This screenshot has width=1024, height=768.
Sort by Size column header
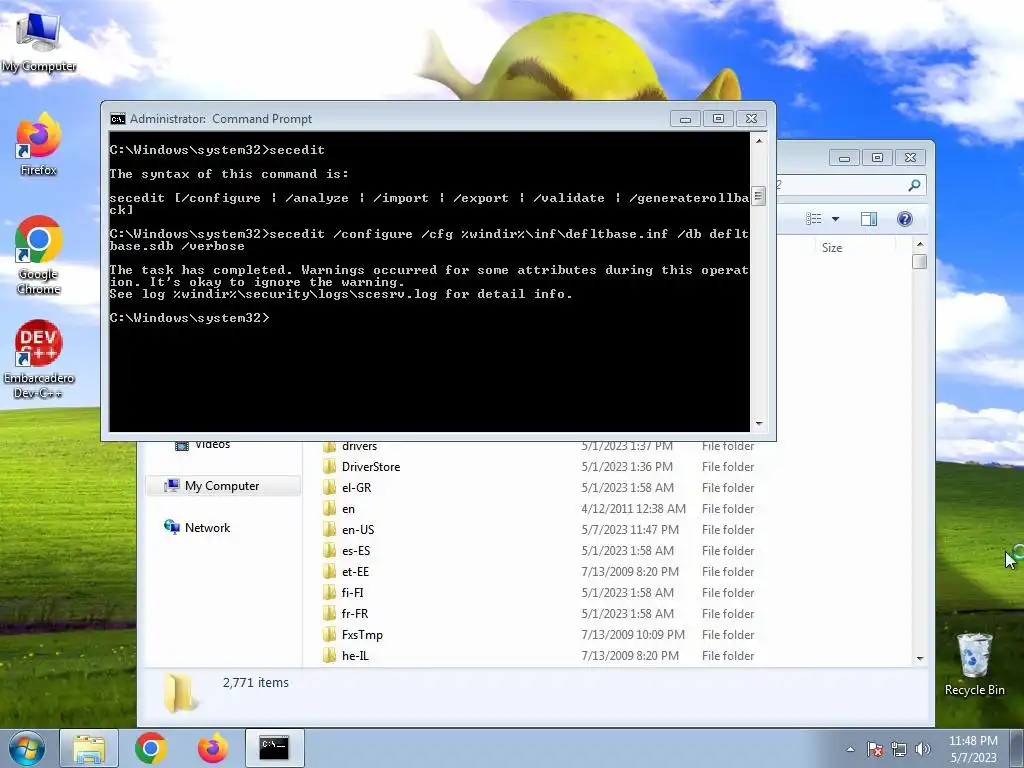tap(832, 248)
